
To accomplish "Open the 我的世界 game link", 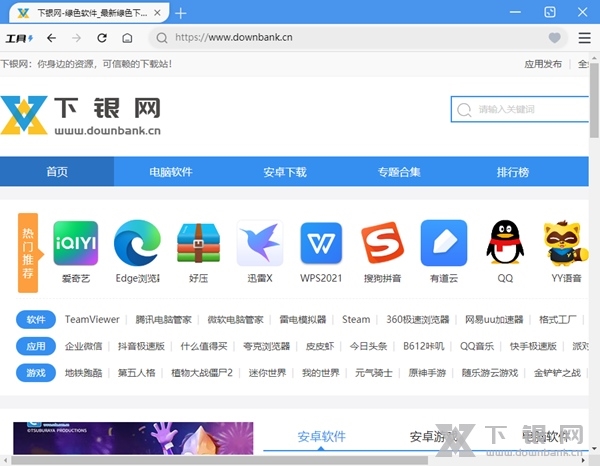I will pyautogui.click(x=321, y=373).
